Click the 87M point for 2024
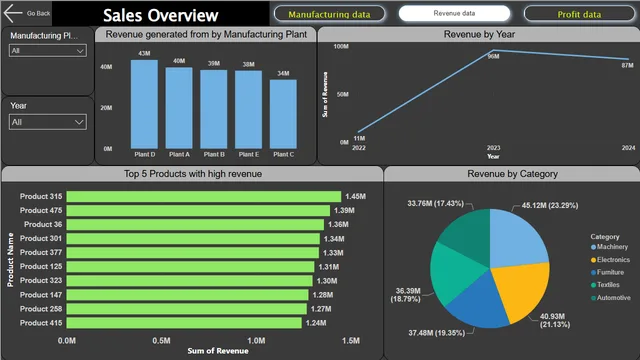This screenshot has height=360, width=640. click(629, 59)
